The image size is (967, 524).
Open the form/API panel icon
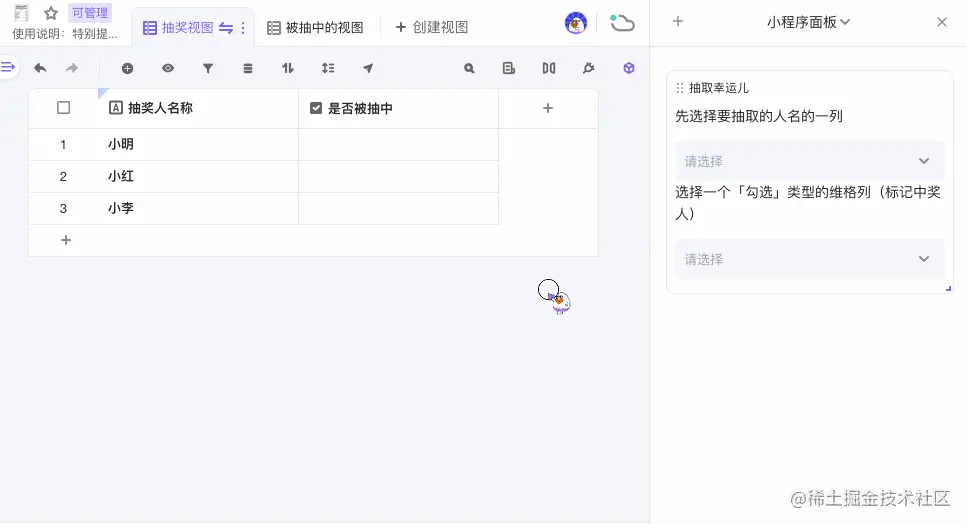click(509, 68)
